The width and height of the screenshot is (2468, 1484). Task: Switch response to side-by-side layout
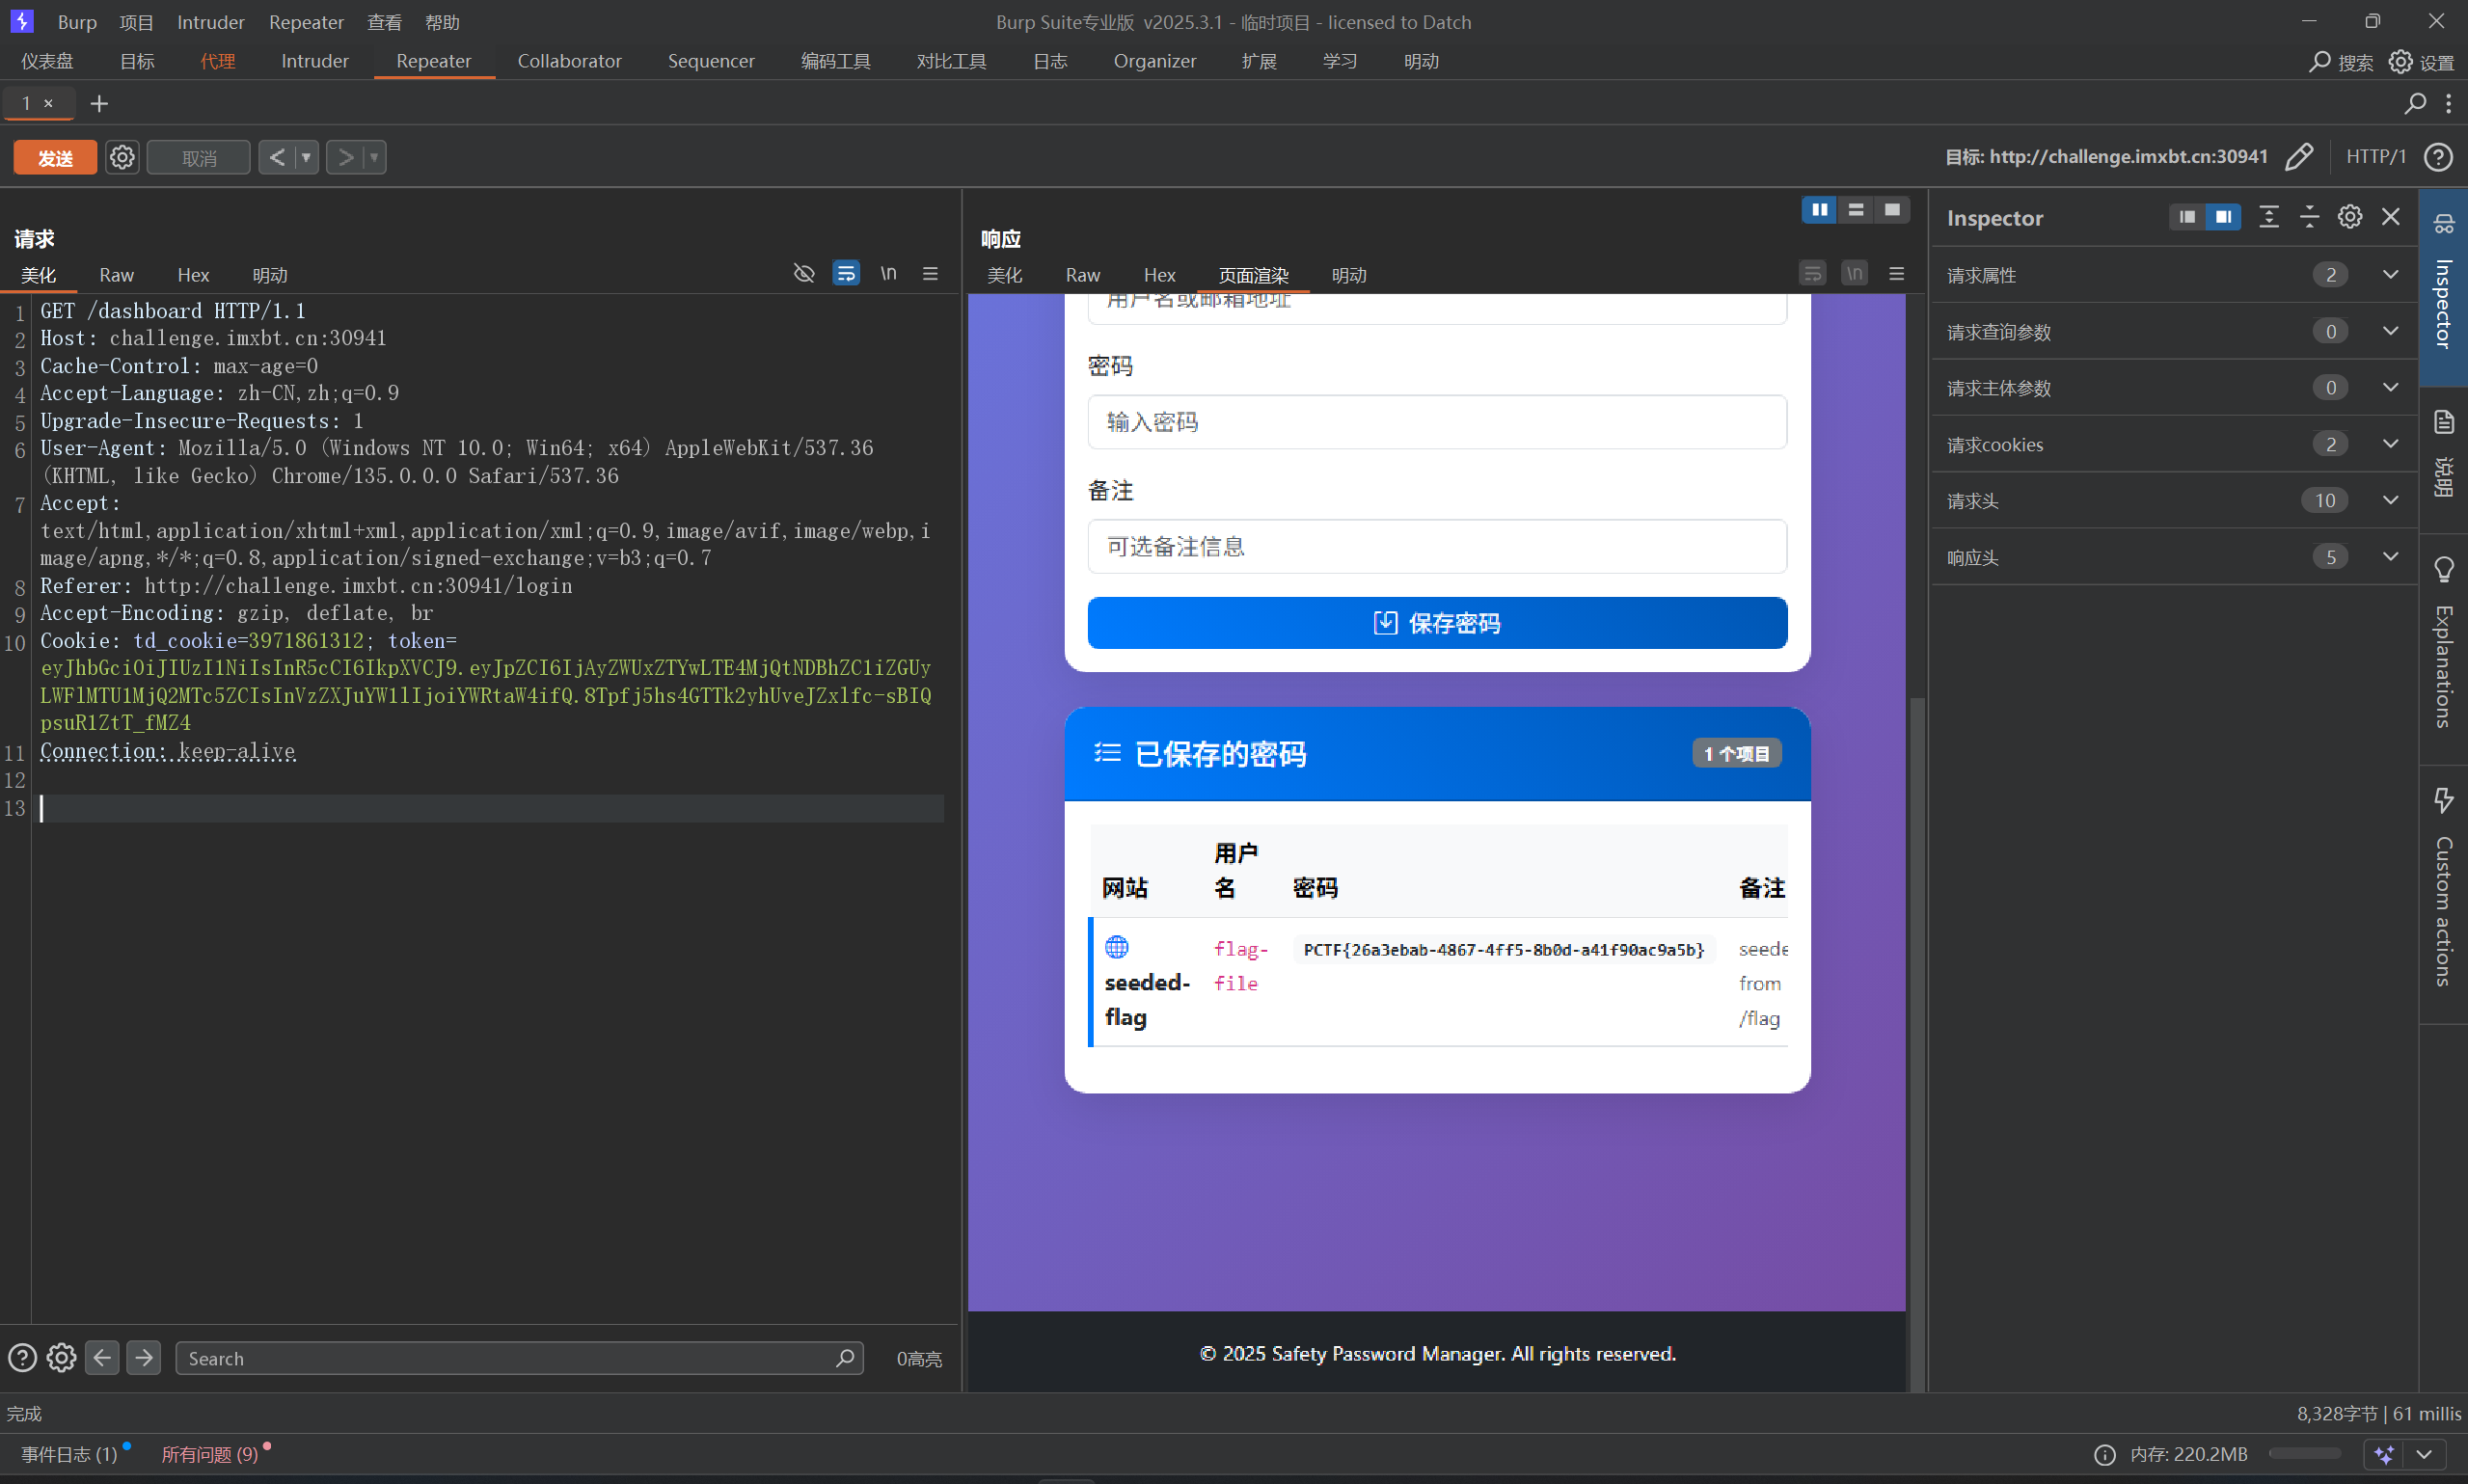(x=1819, y=210)
